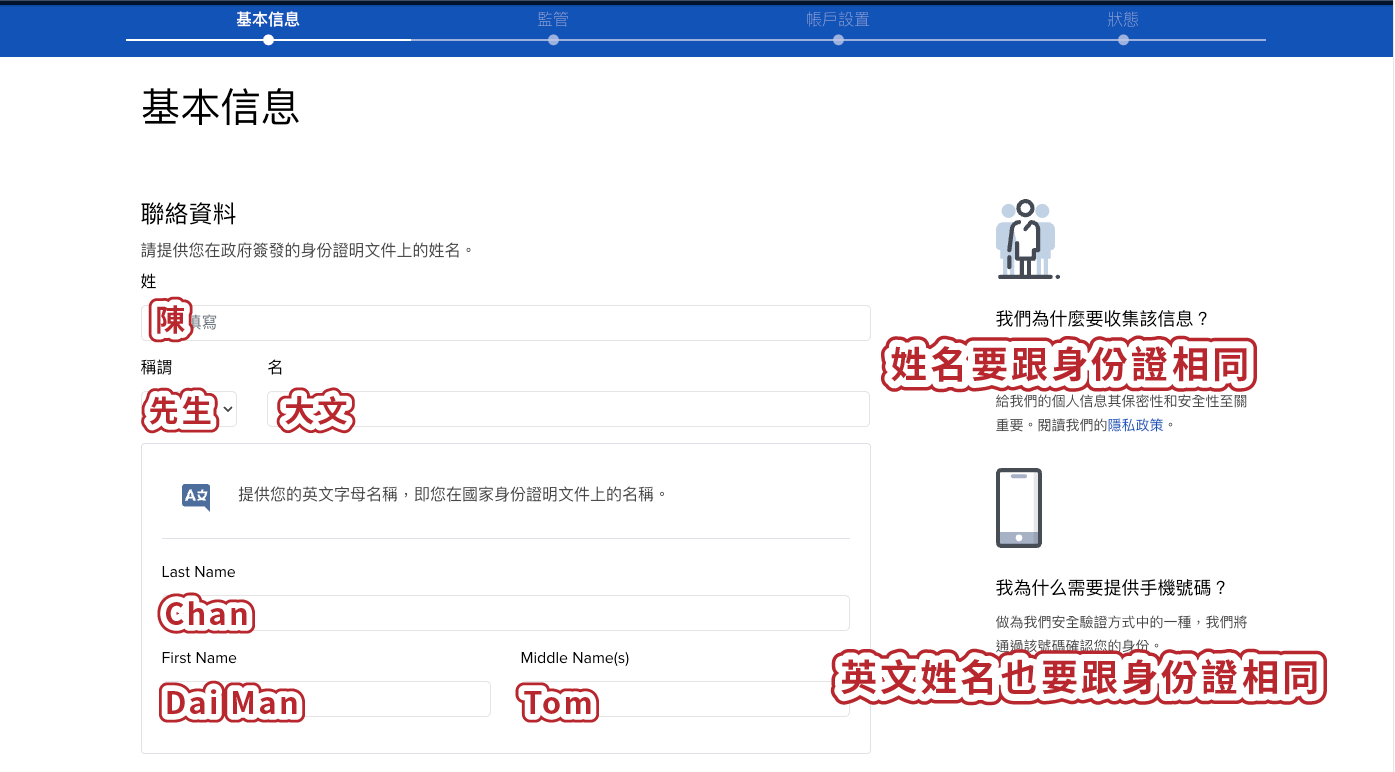Click the mobile phone illustration icon

tap(1019, 508)
